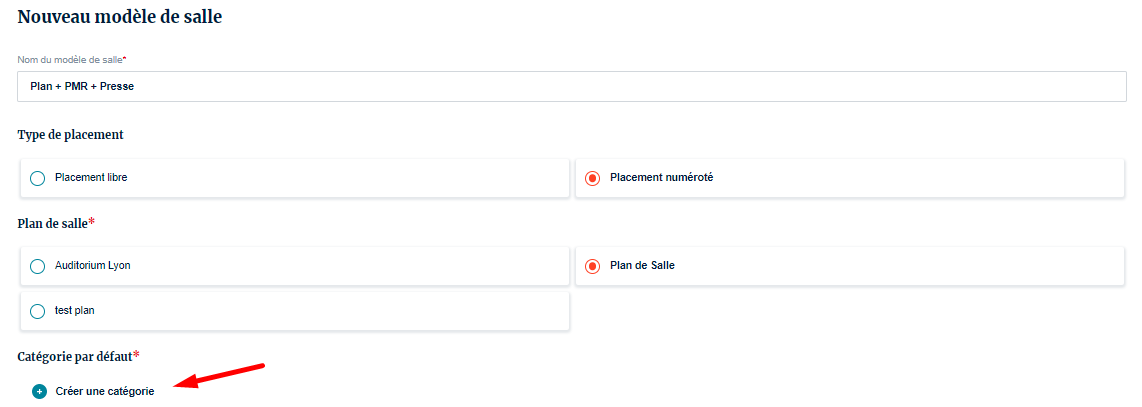The height and width of the screenshot is (407, 1142).
Task: Choose the Plan de Salle radio button
Action: (592, 266)
